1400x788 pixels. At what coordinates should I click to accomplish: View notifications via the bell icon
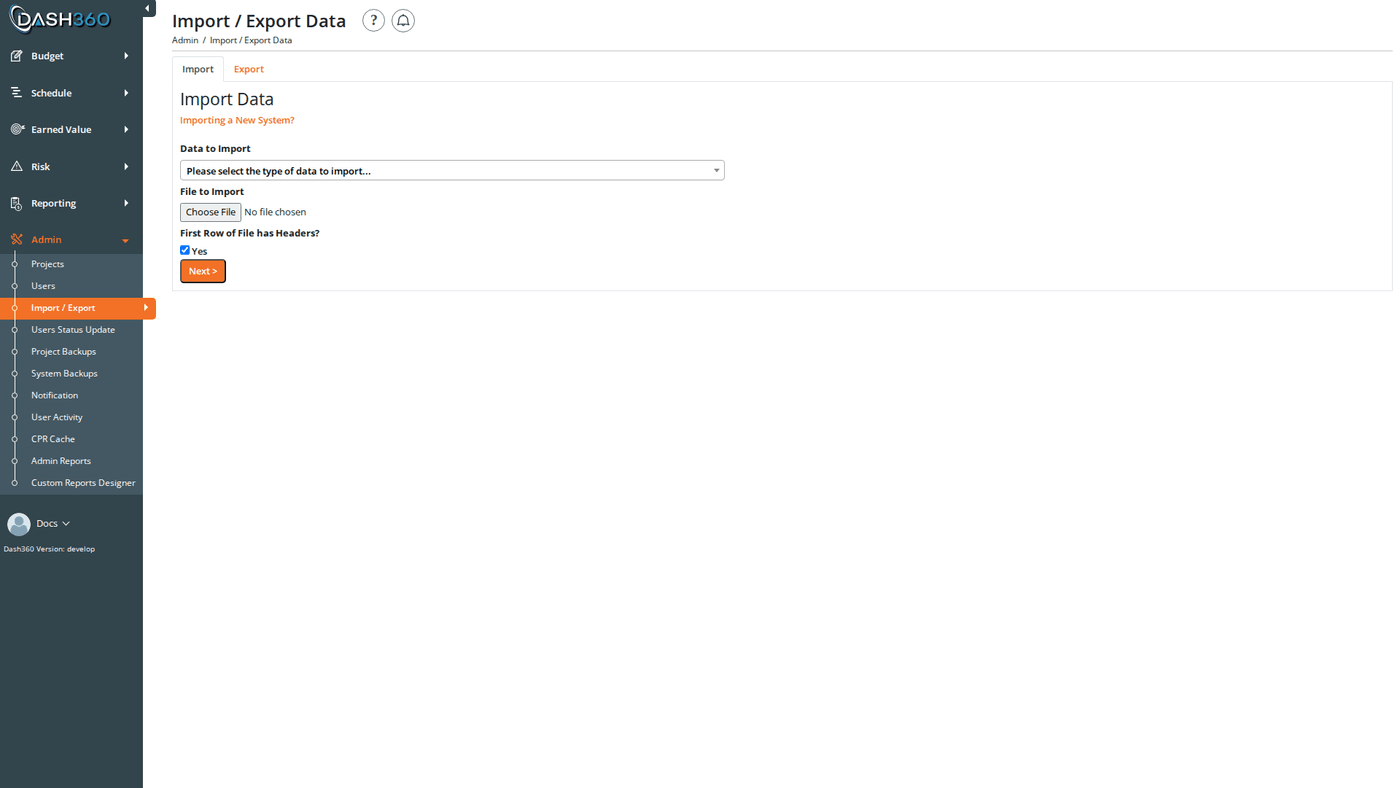pos(403,20)
